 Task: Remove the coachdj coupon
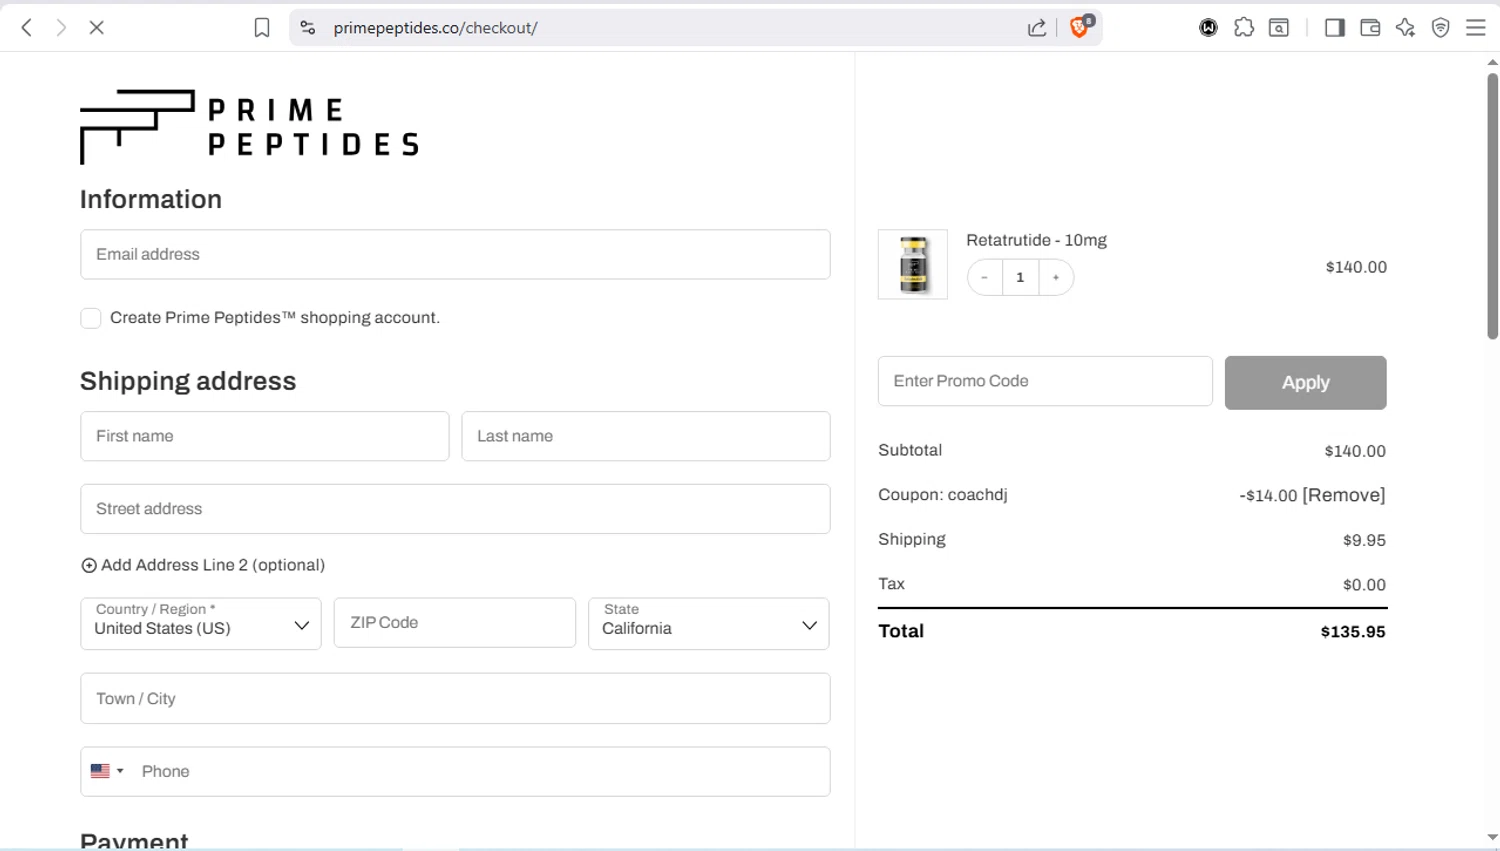coord(1344,495)
